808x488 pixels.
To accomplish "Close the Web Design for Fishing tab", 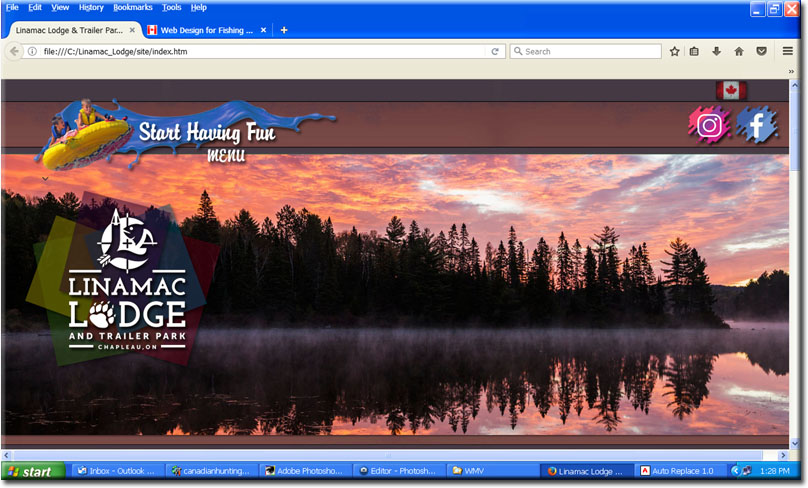I will tap(263, 30).
